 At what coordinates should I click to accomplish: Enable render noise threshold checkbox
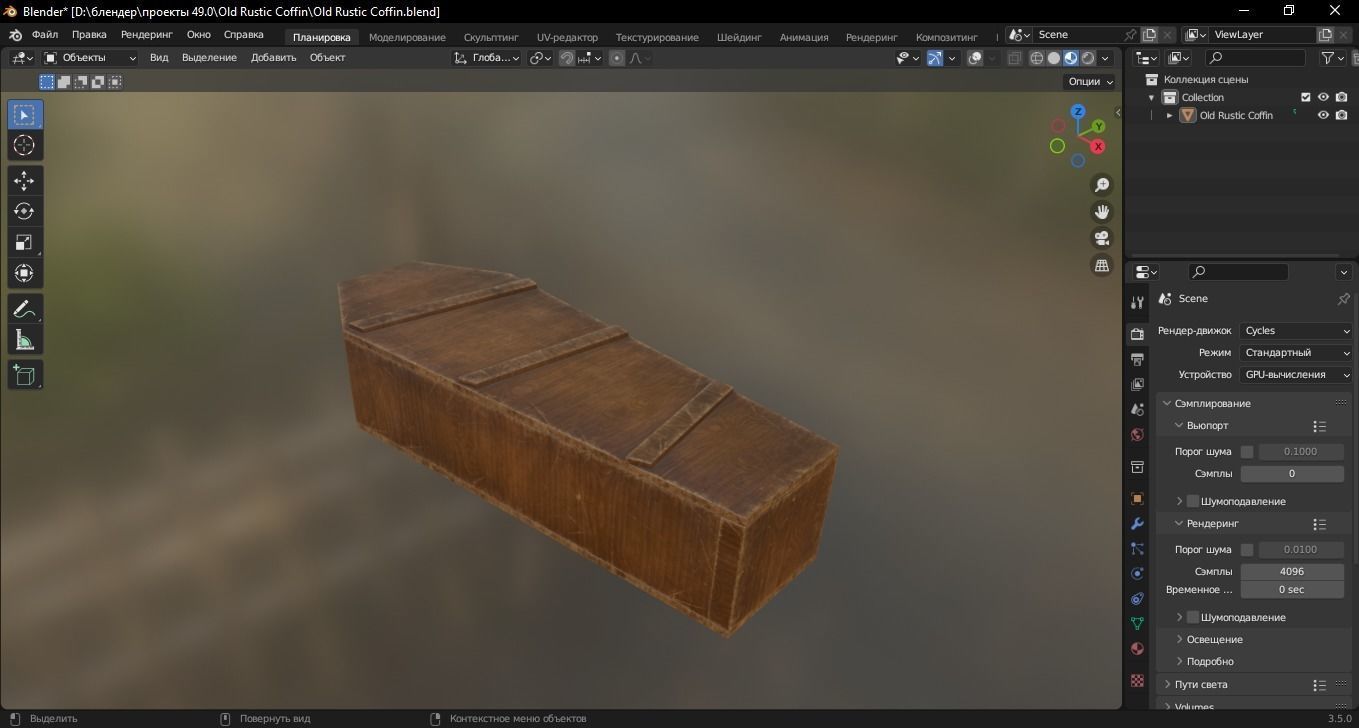tap(1247, 550)
